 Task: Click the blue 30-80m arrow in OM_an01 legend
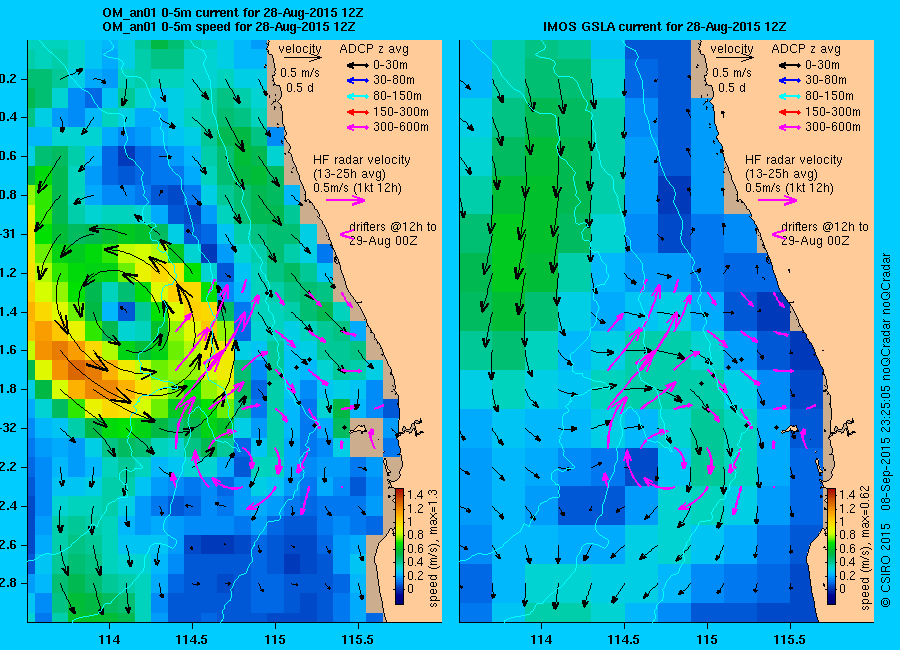coord(356,81)
